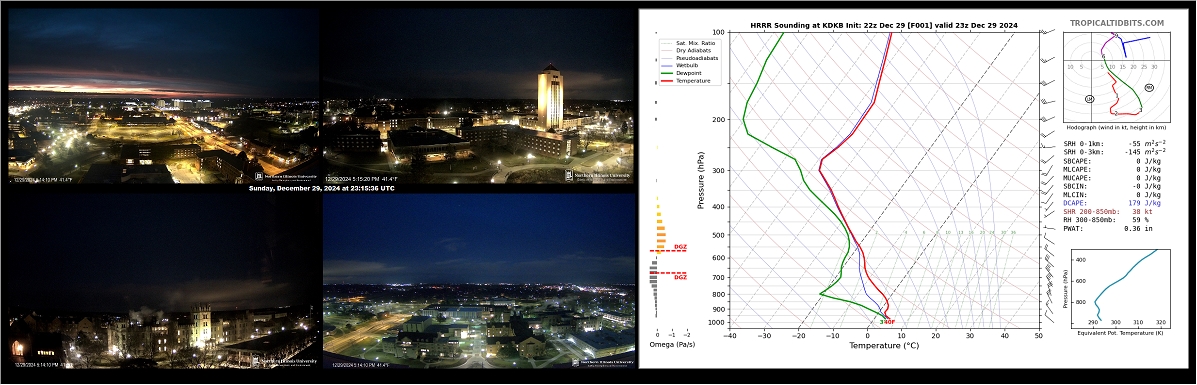Click the 50 tick on the temperature axis
This screenshot has width=1197, height=385.
(x=1039, y=335)
